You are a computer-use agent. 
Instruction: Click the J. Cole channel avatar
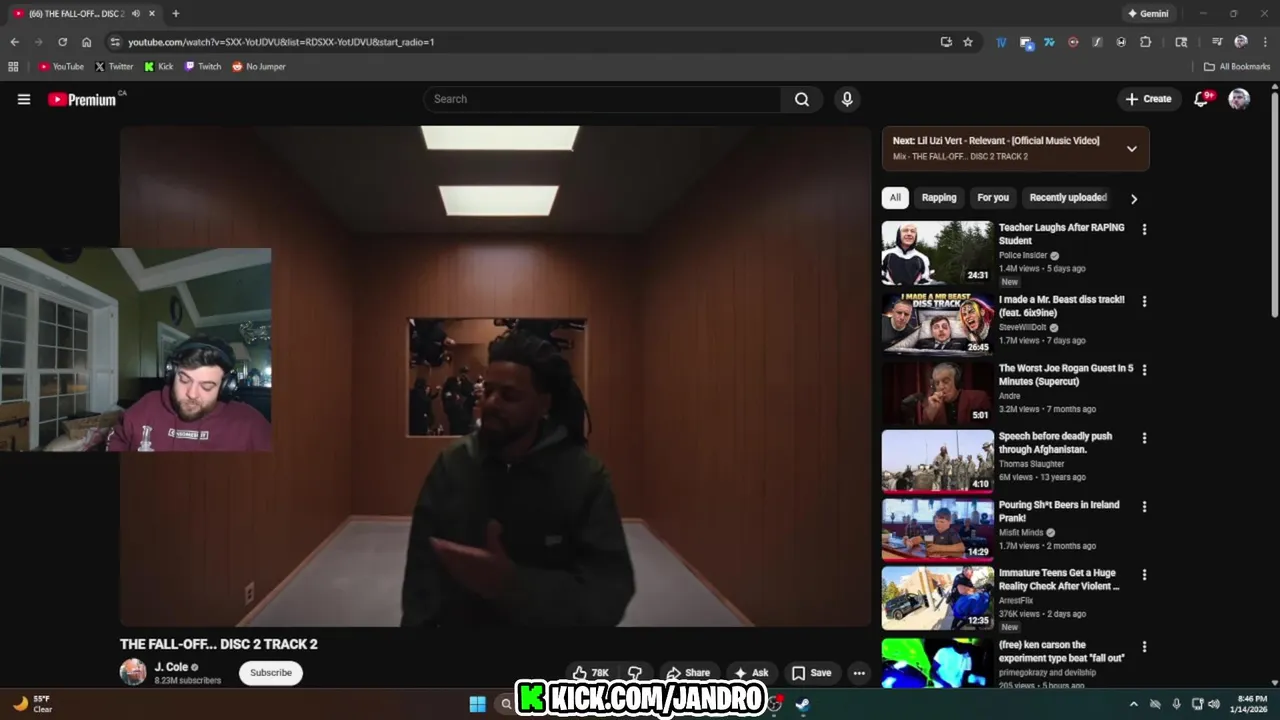tap(133, 672)
